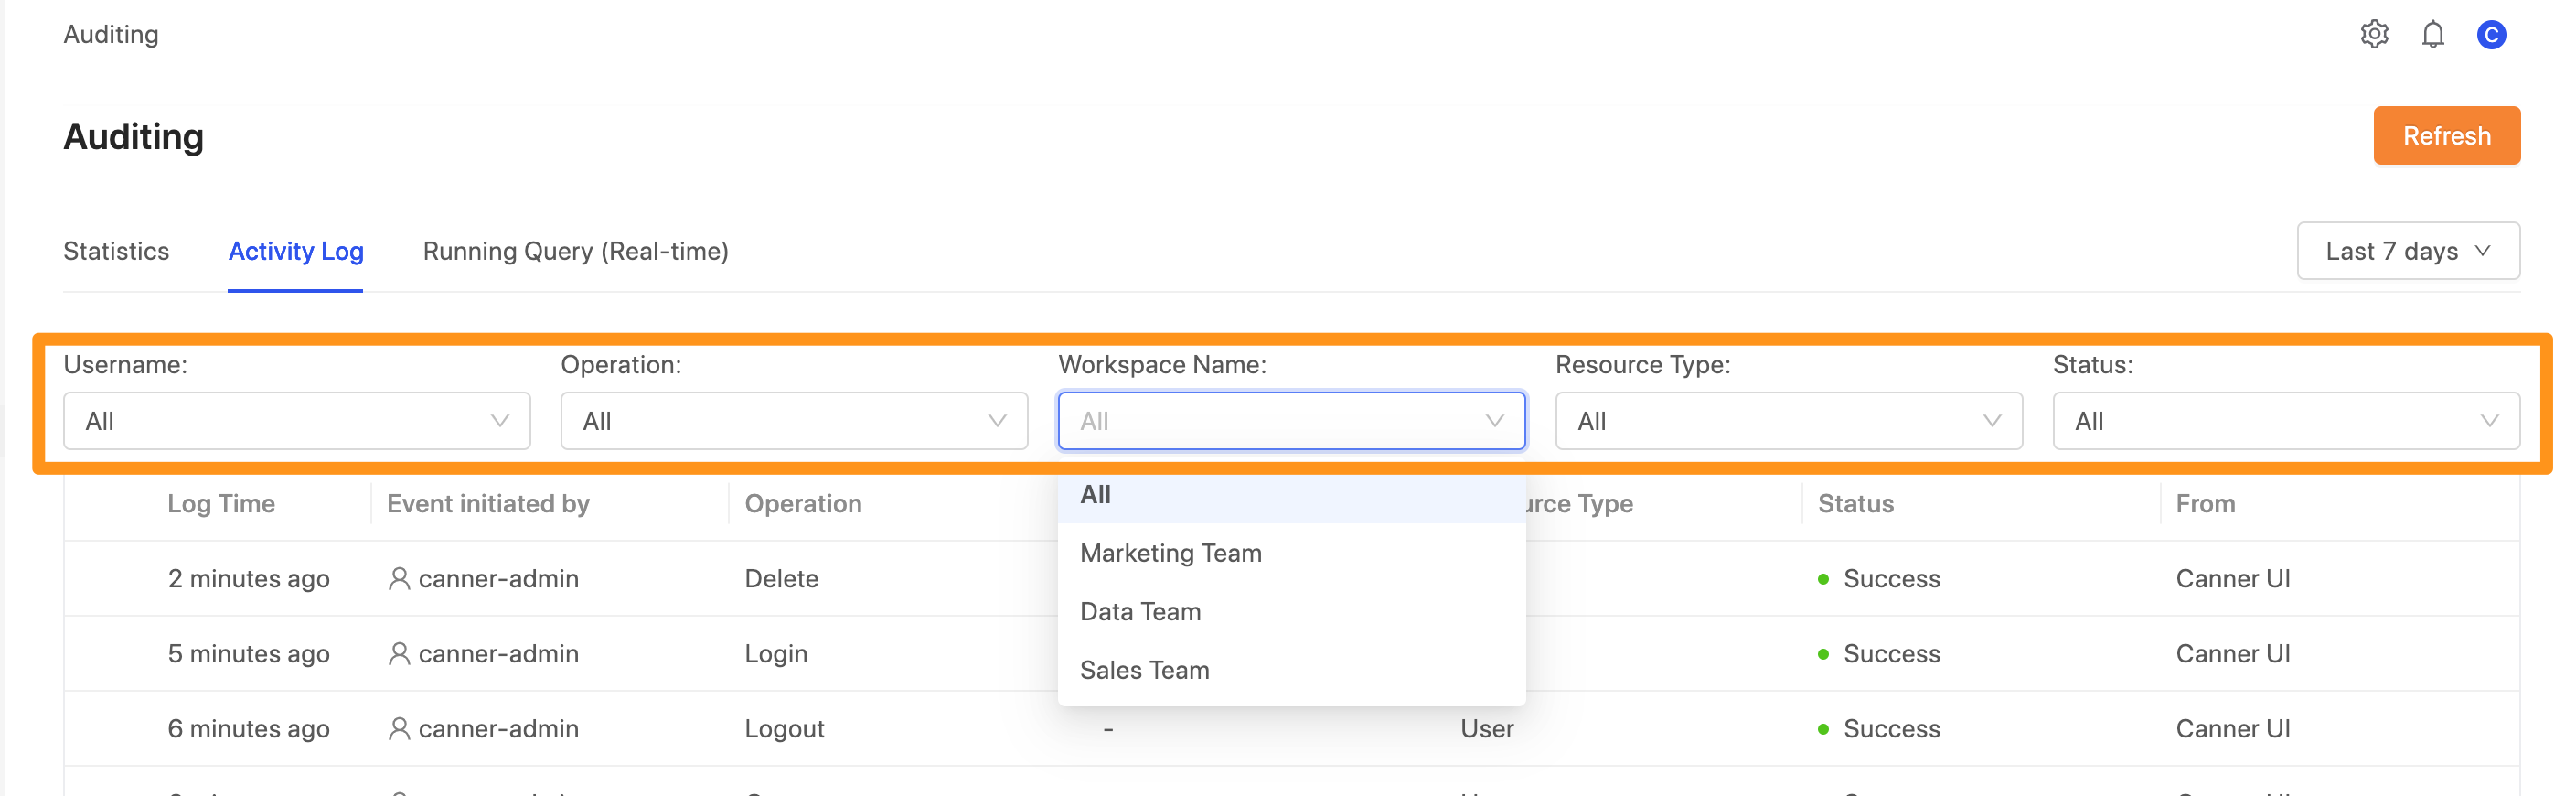Click the user icon beside canner-admin in Logout row
This screenshot has height=796, width=2576.
(399, 728)
